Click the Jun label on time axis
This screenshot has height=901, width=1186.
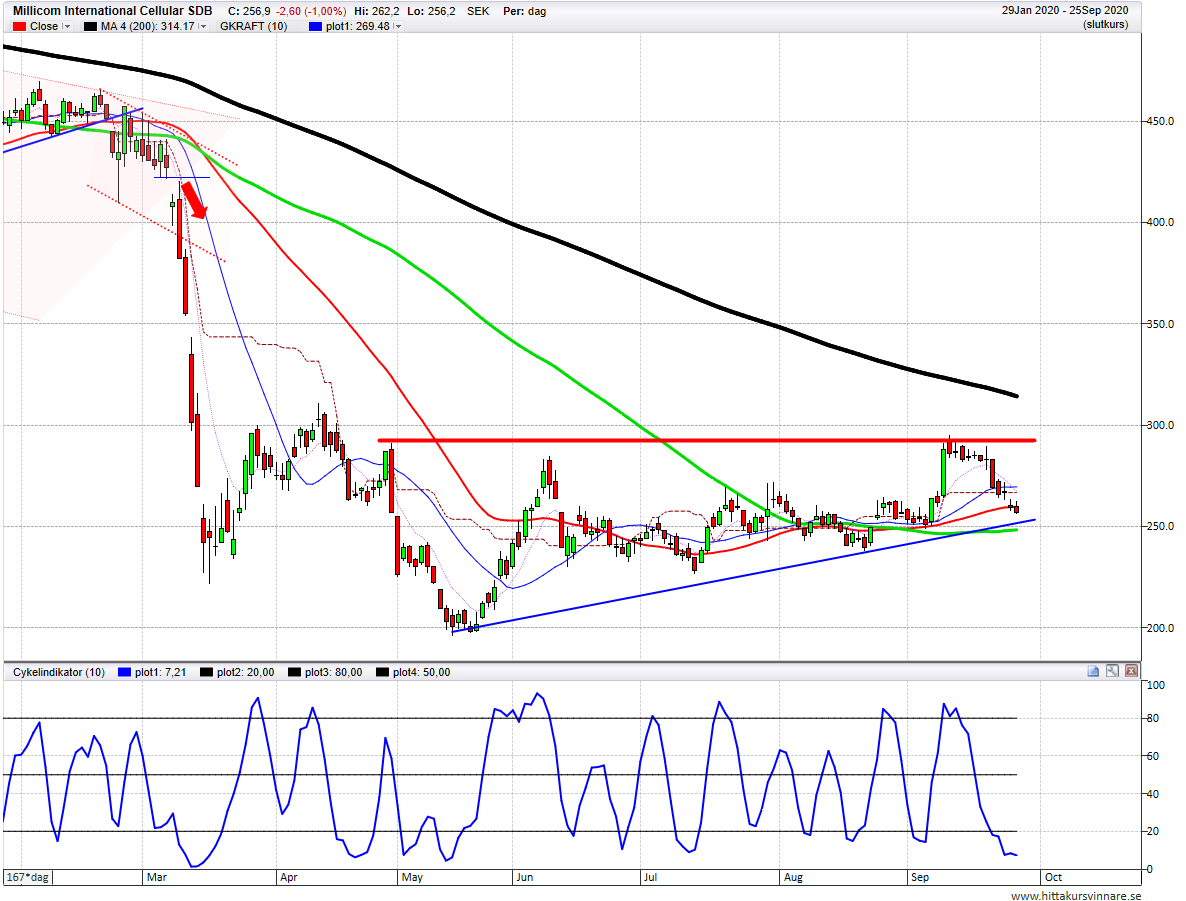524,878
